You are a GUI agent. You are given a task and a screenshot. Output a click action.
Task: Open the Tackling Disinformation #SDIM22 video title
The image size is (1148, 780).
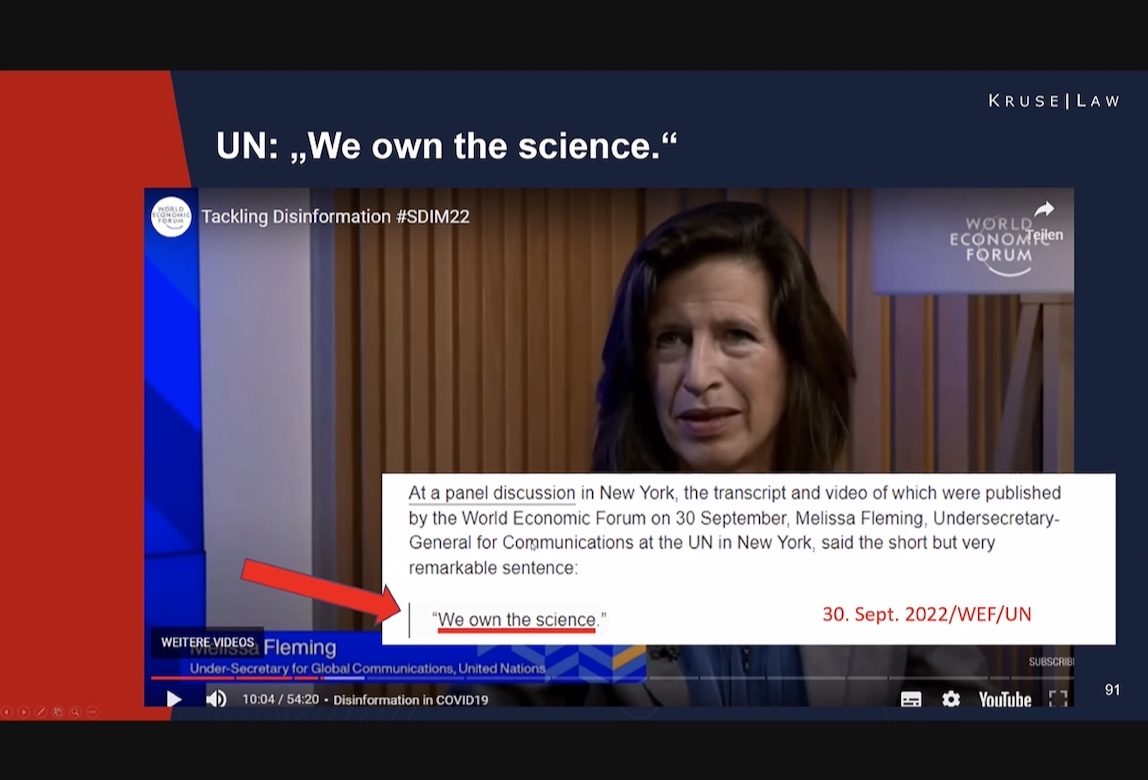pyautogui.click(x=335, y=217)
